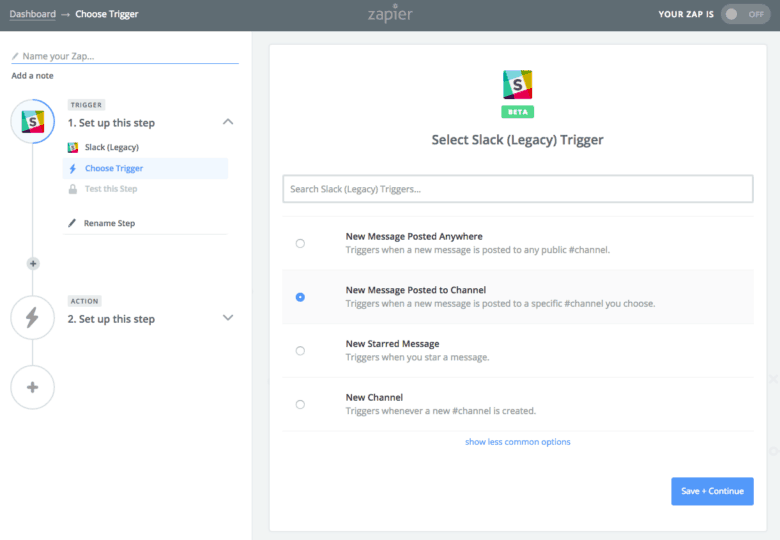
Task: Click show less common options link
Action: click(517, 442)
